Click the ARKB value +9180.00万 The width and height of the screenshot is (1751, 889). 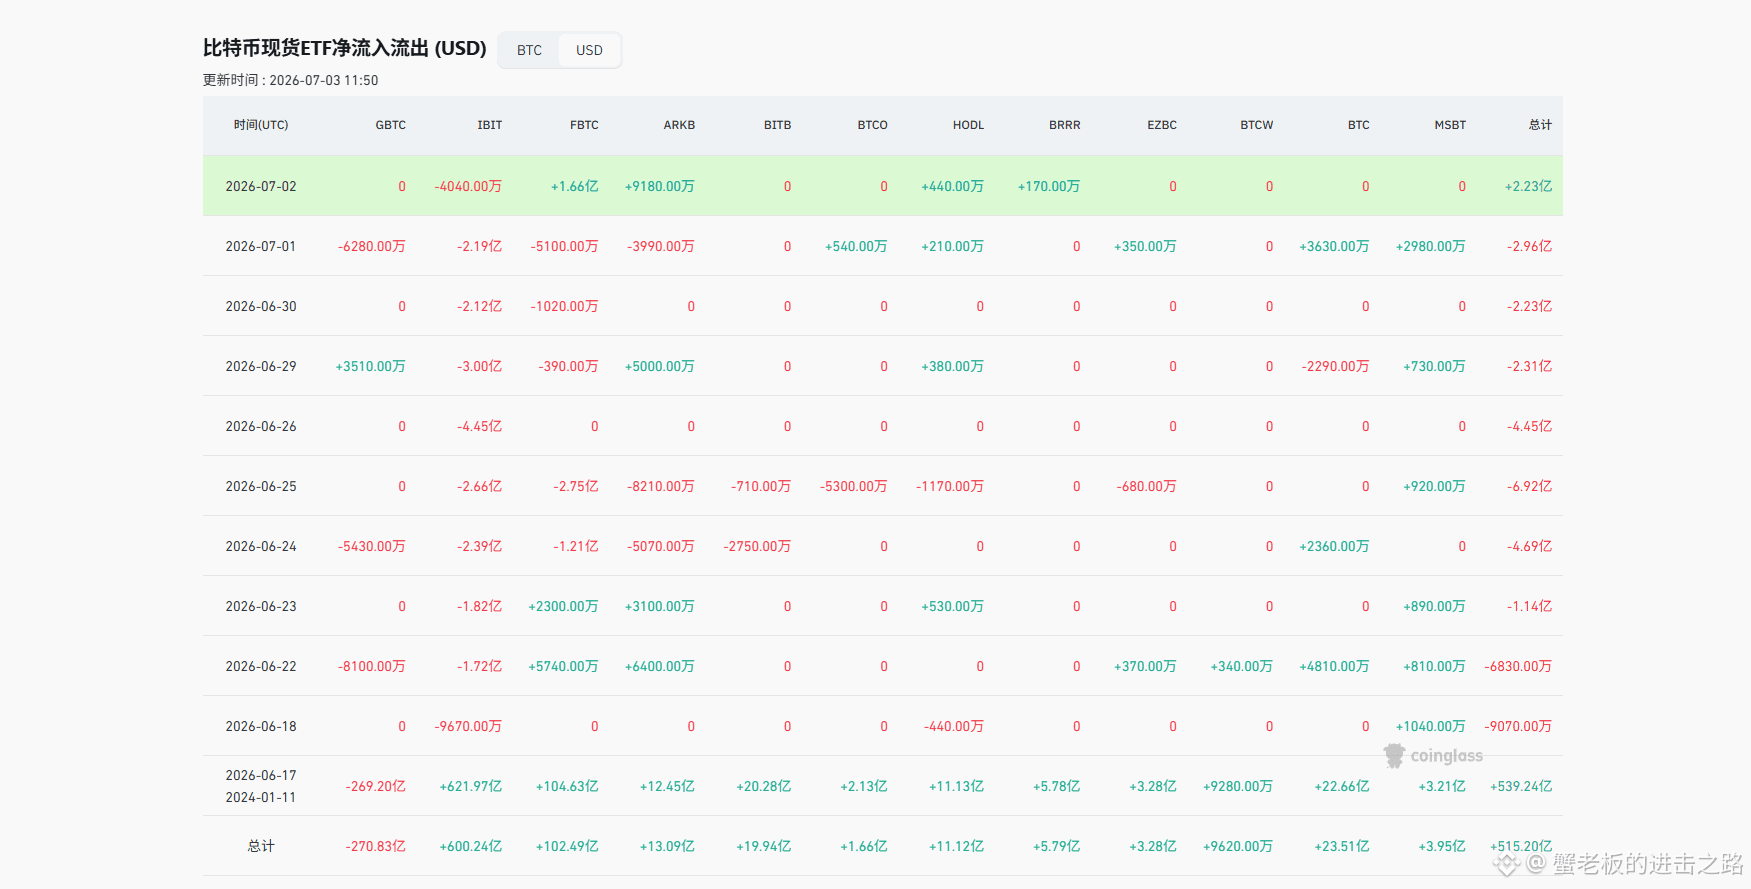click(x=659, y=186)
